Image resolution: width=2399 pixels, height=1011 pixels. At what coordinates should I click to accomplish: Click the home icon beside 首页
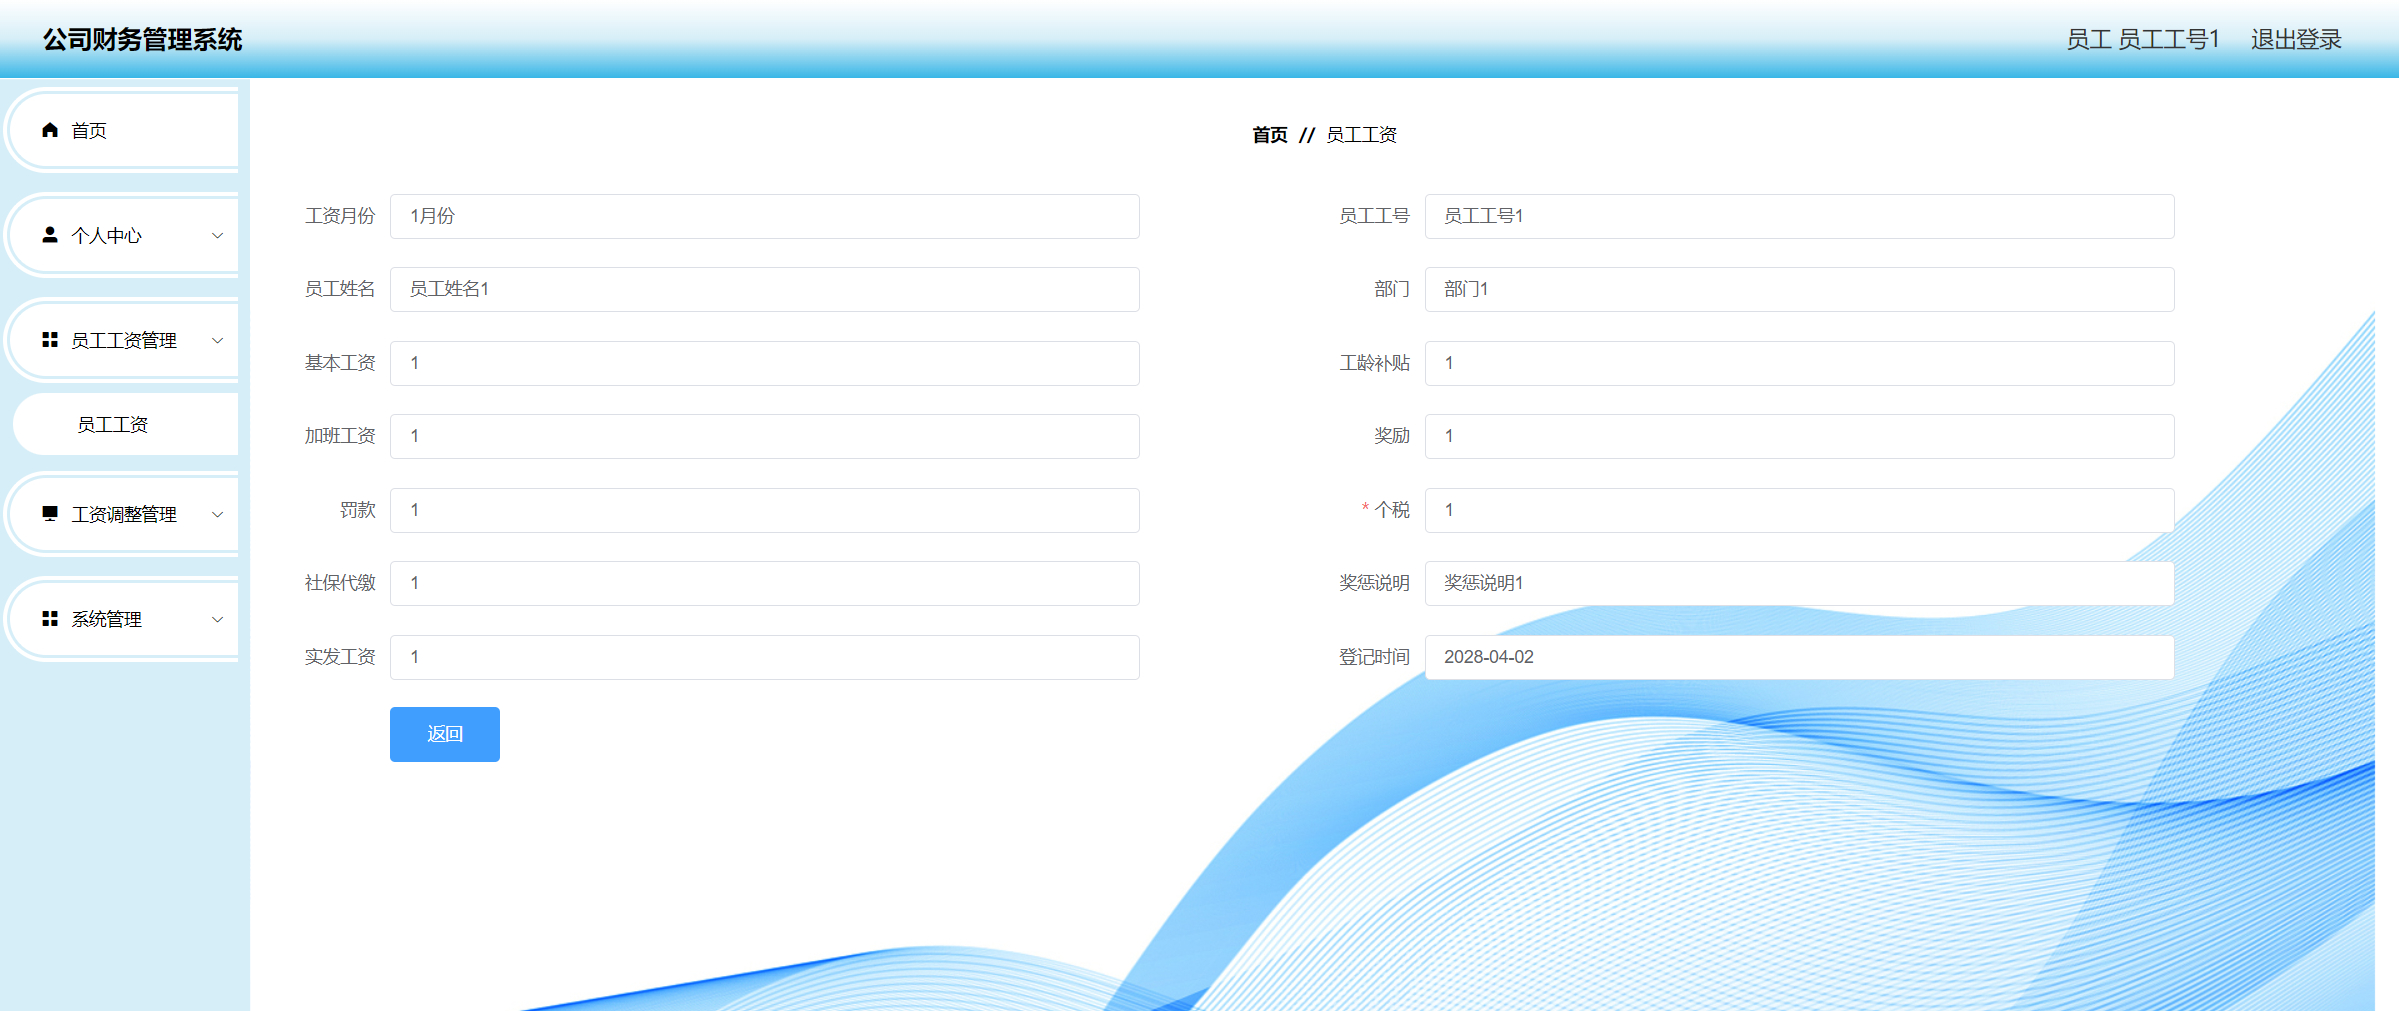point(50,130)
